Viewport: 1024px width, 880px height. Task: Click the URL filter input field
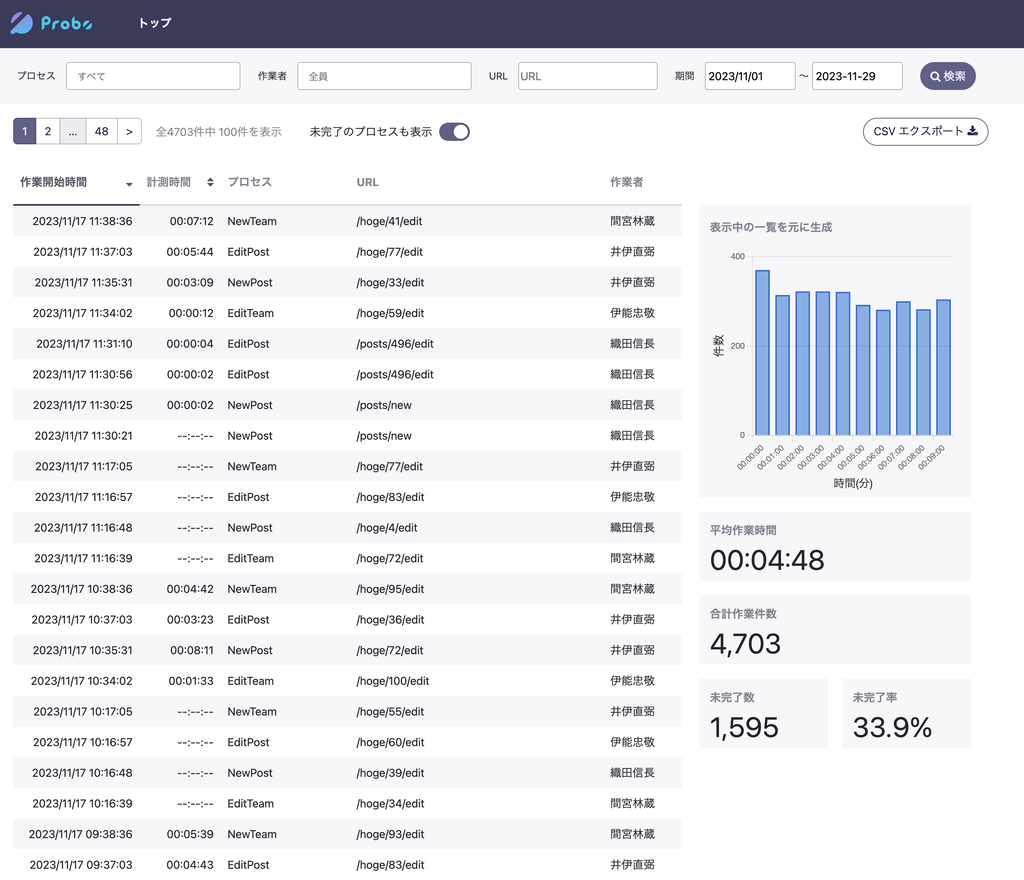click(587, 76)
